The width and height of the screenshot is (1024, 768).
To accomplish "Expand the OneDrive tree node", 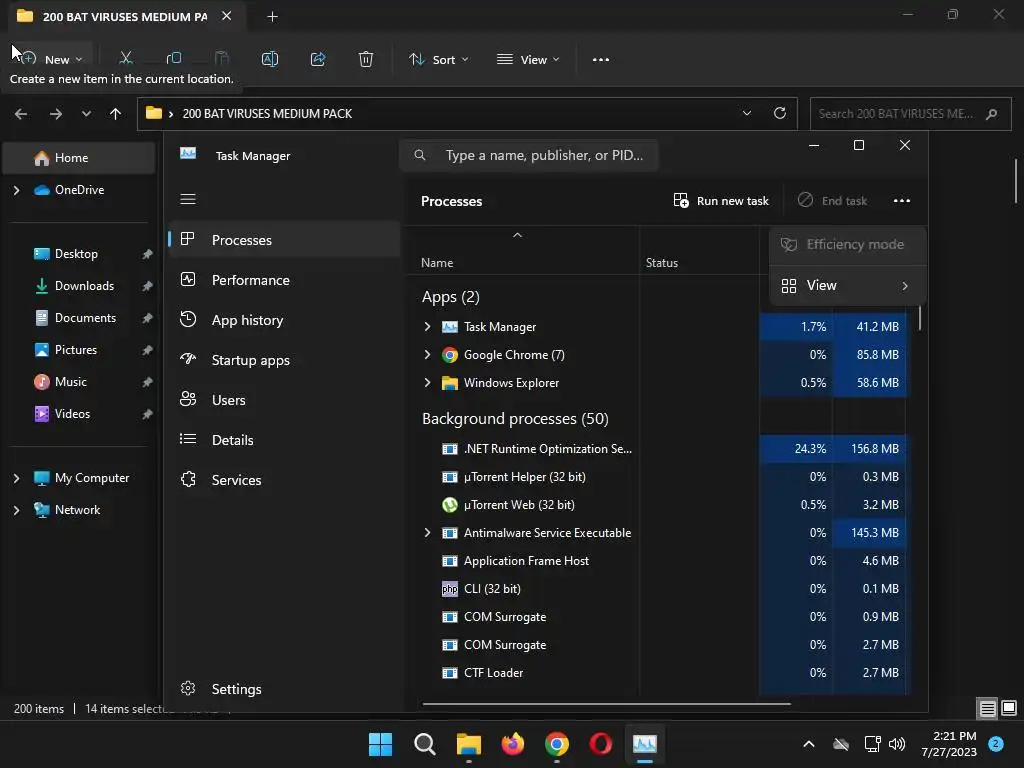I will [16, 190].
